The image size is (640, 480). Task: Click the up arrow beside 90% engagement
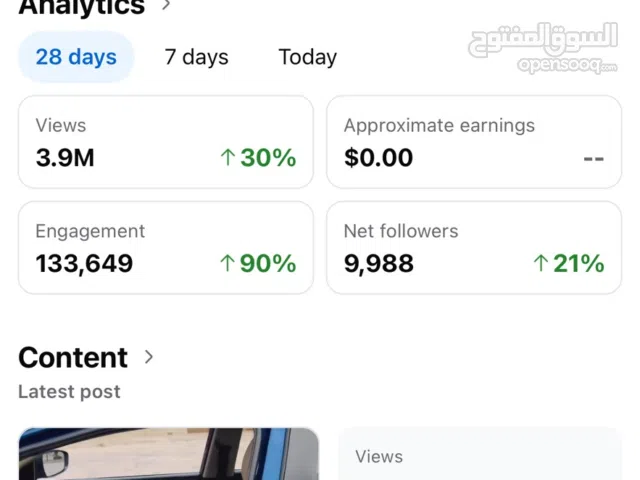(x=227, y=264)
